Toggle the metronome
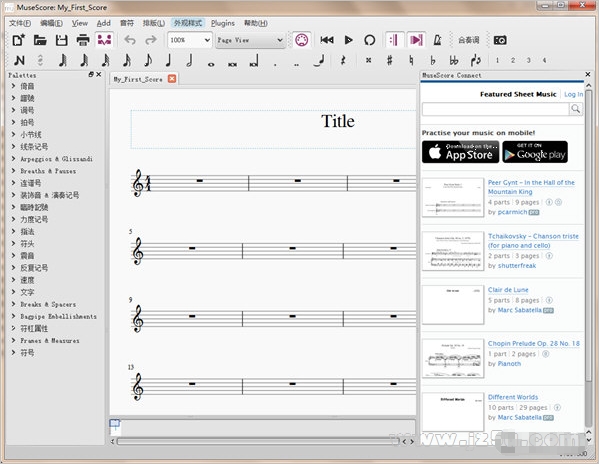 pos(437,40)
